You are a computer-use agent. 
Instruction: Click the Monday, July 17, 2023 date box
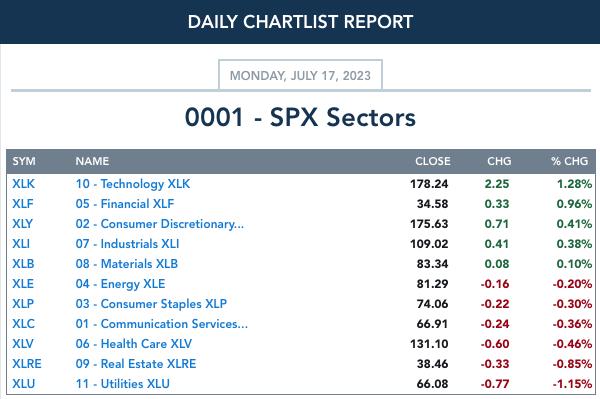click(300, 75)
